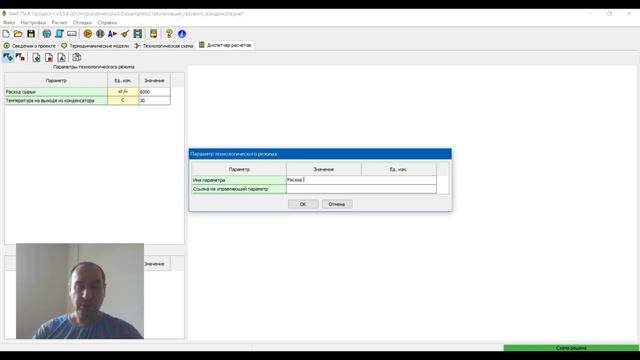The image size is (640, 360).
Task: Create a new project file icon
Action: click(6, 34)
